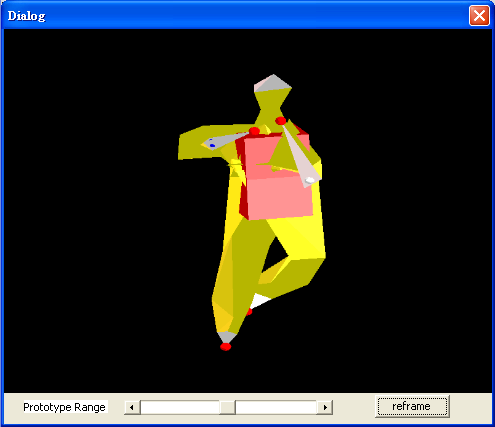The height and width of the screenshot is (427, 495).
Task: Select the red joint marker above the pink box
Action: [x=254, y=131]
